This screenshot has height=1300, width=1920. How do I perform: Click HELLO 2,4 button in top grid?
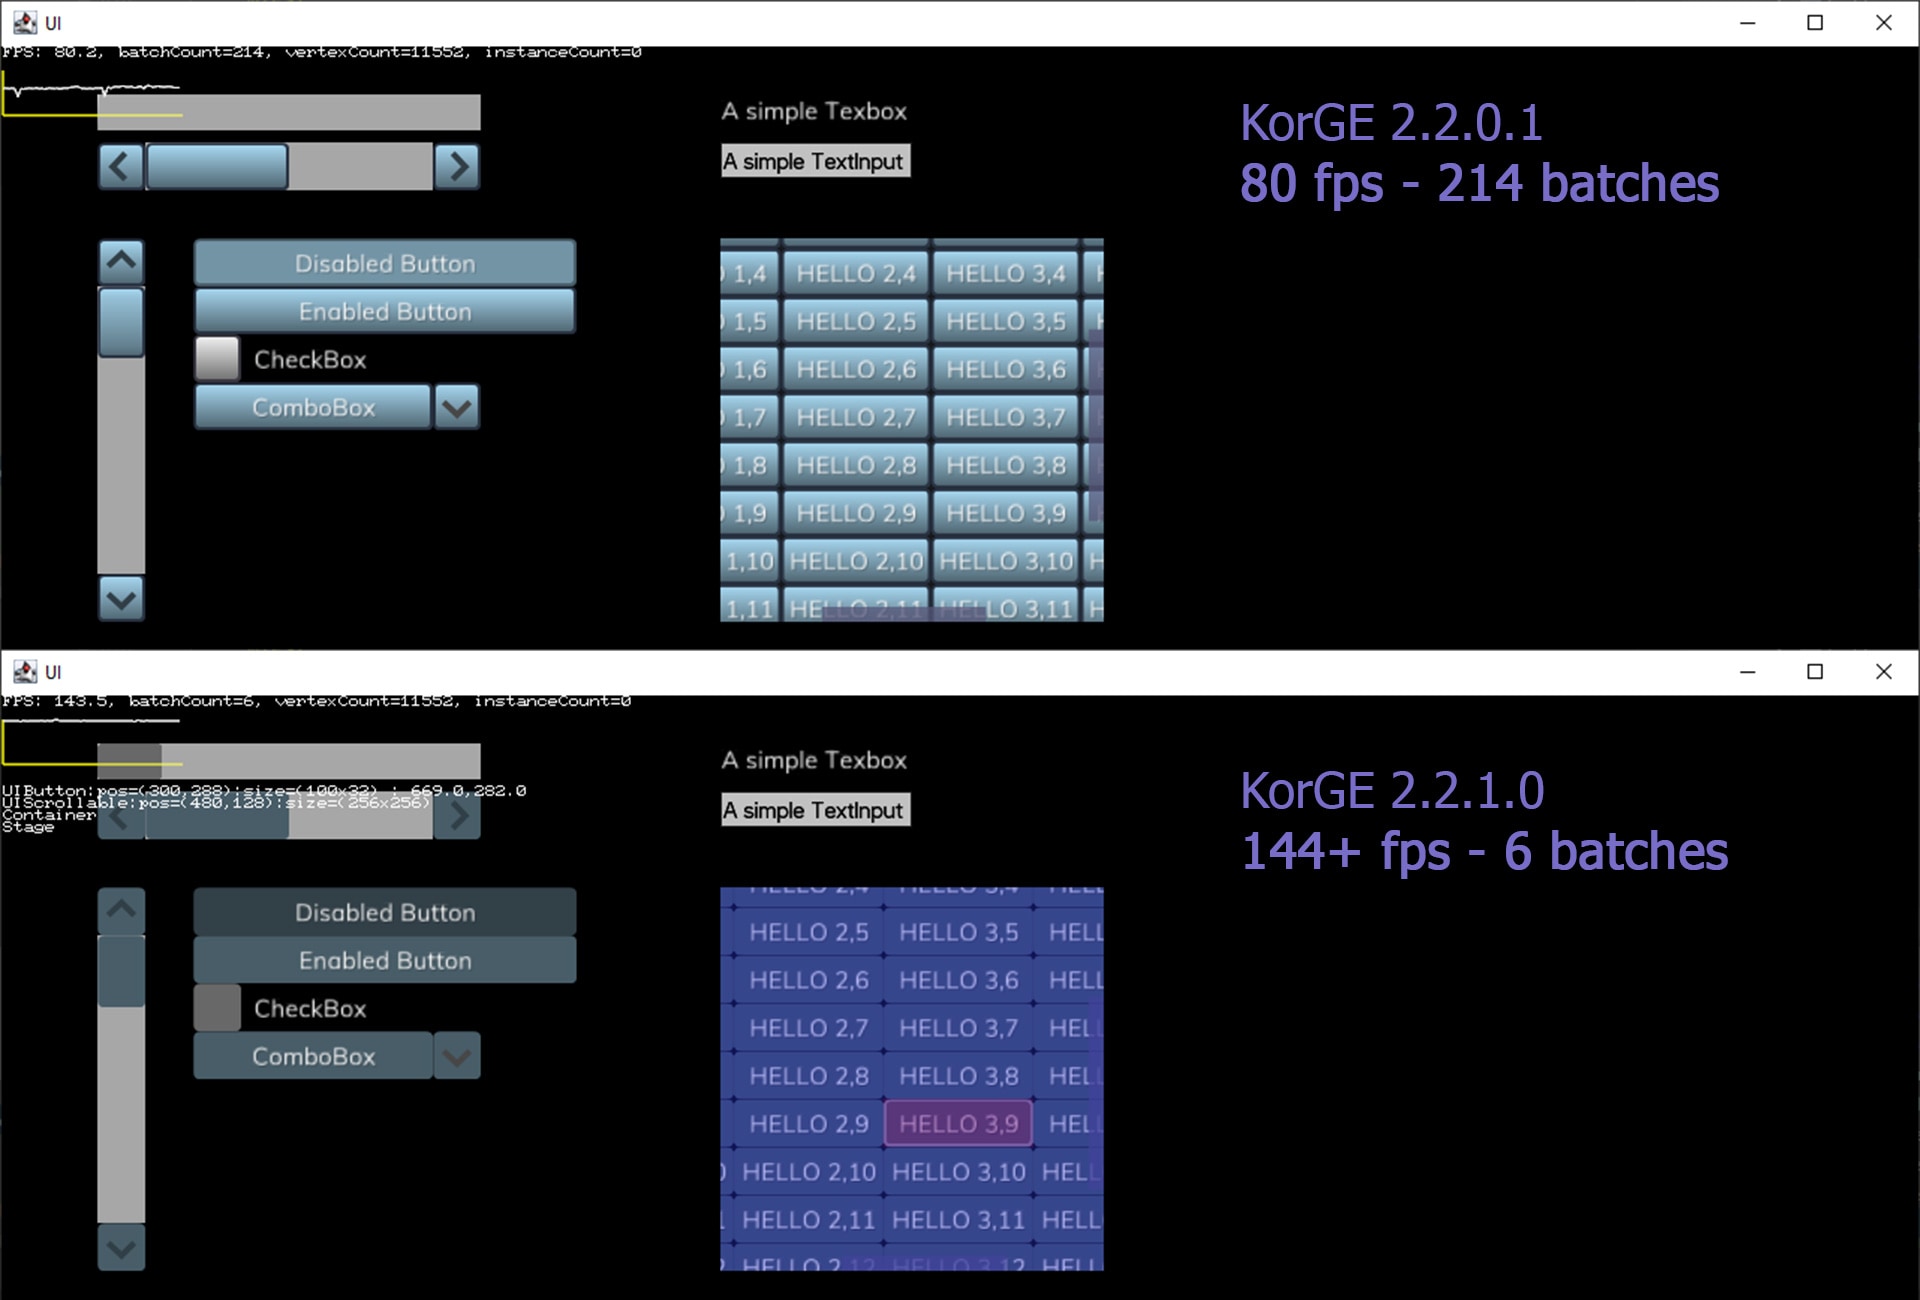[x=856, y=273]
